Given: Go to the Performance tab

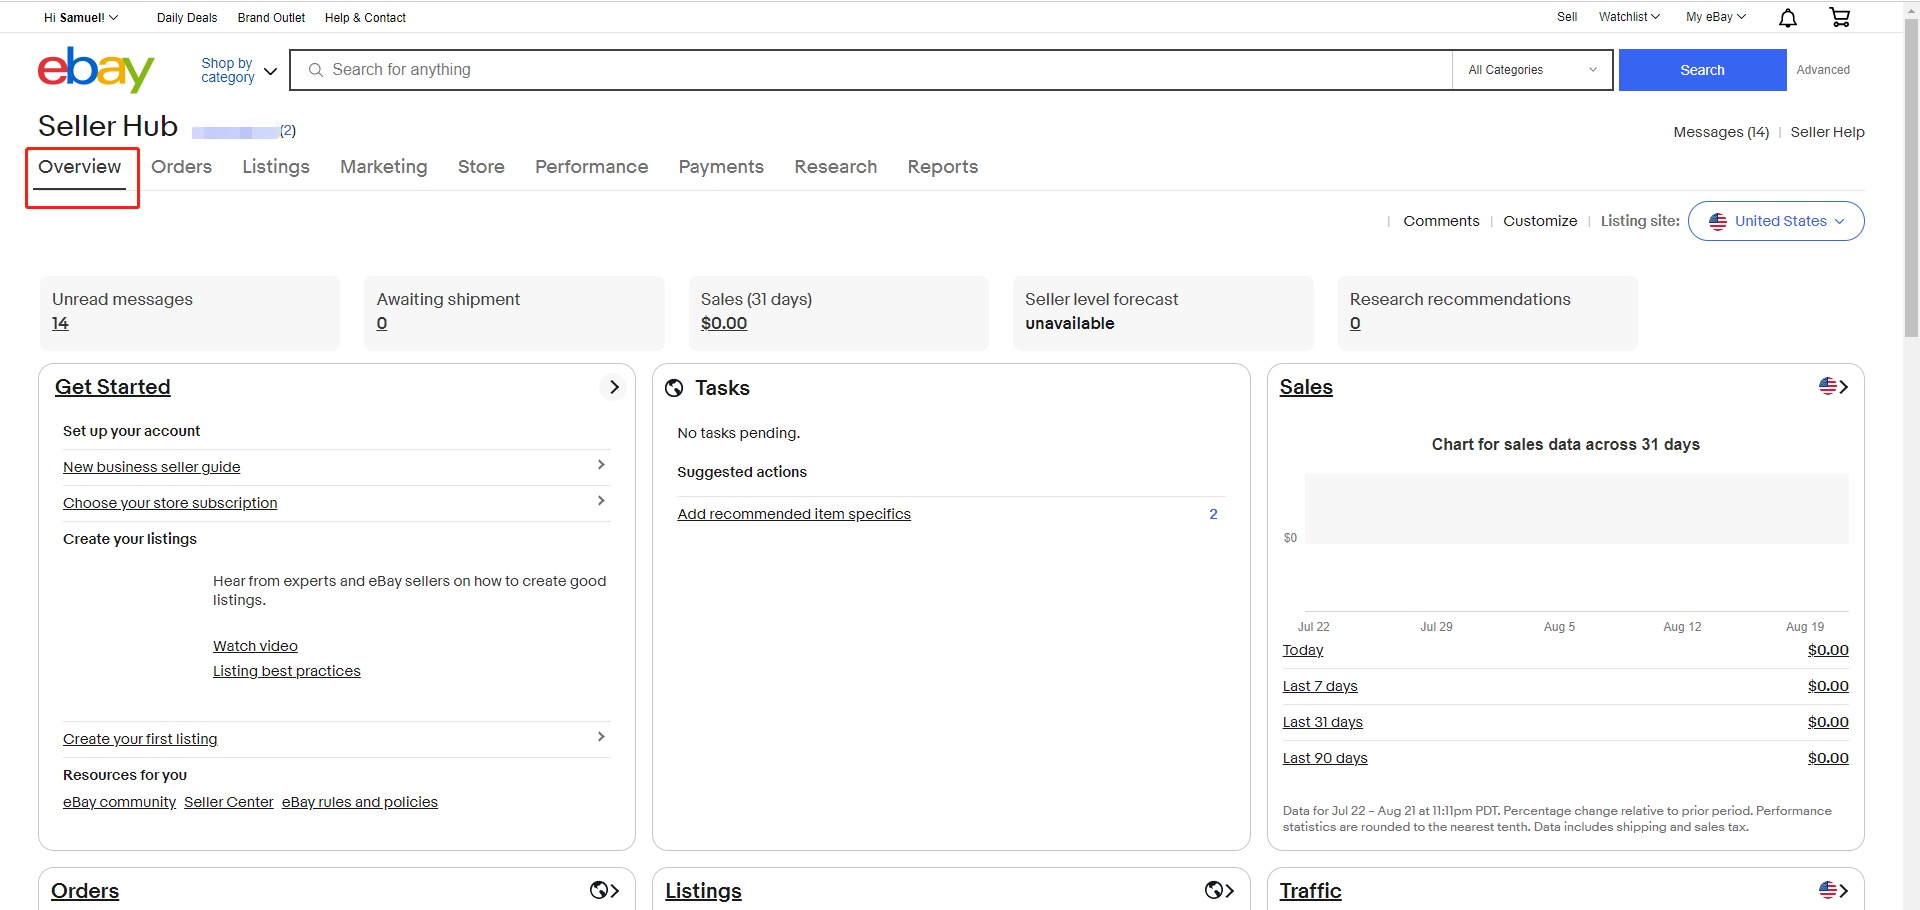Looking at the screenshot, I should pos(591,167).
